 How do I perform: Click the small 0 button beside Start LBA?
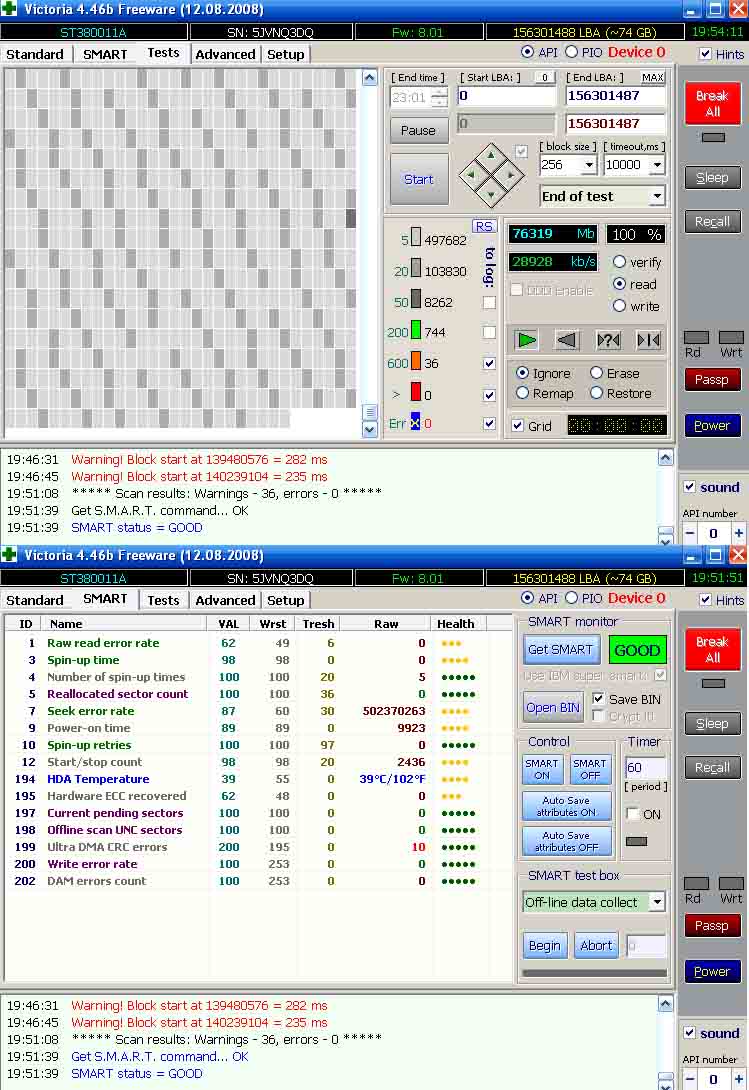coord(545,77)
